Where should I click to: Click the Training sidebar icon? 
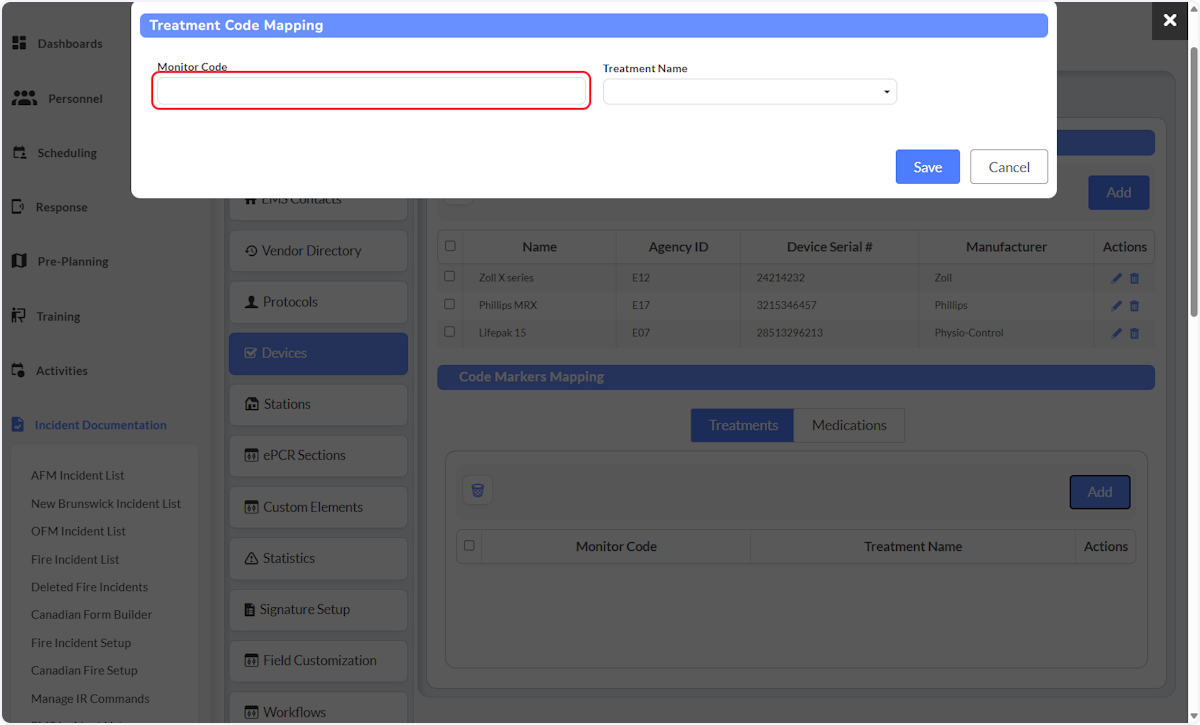pos(19,316)
